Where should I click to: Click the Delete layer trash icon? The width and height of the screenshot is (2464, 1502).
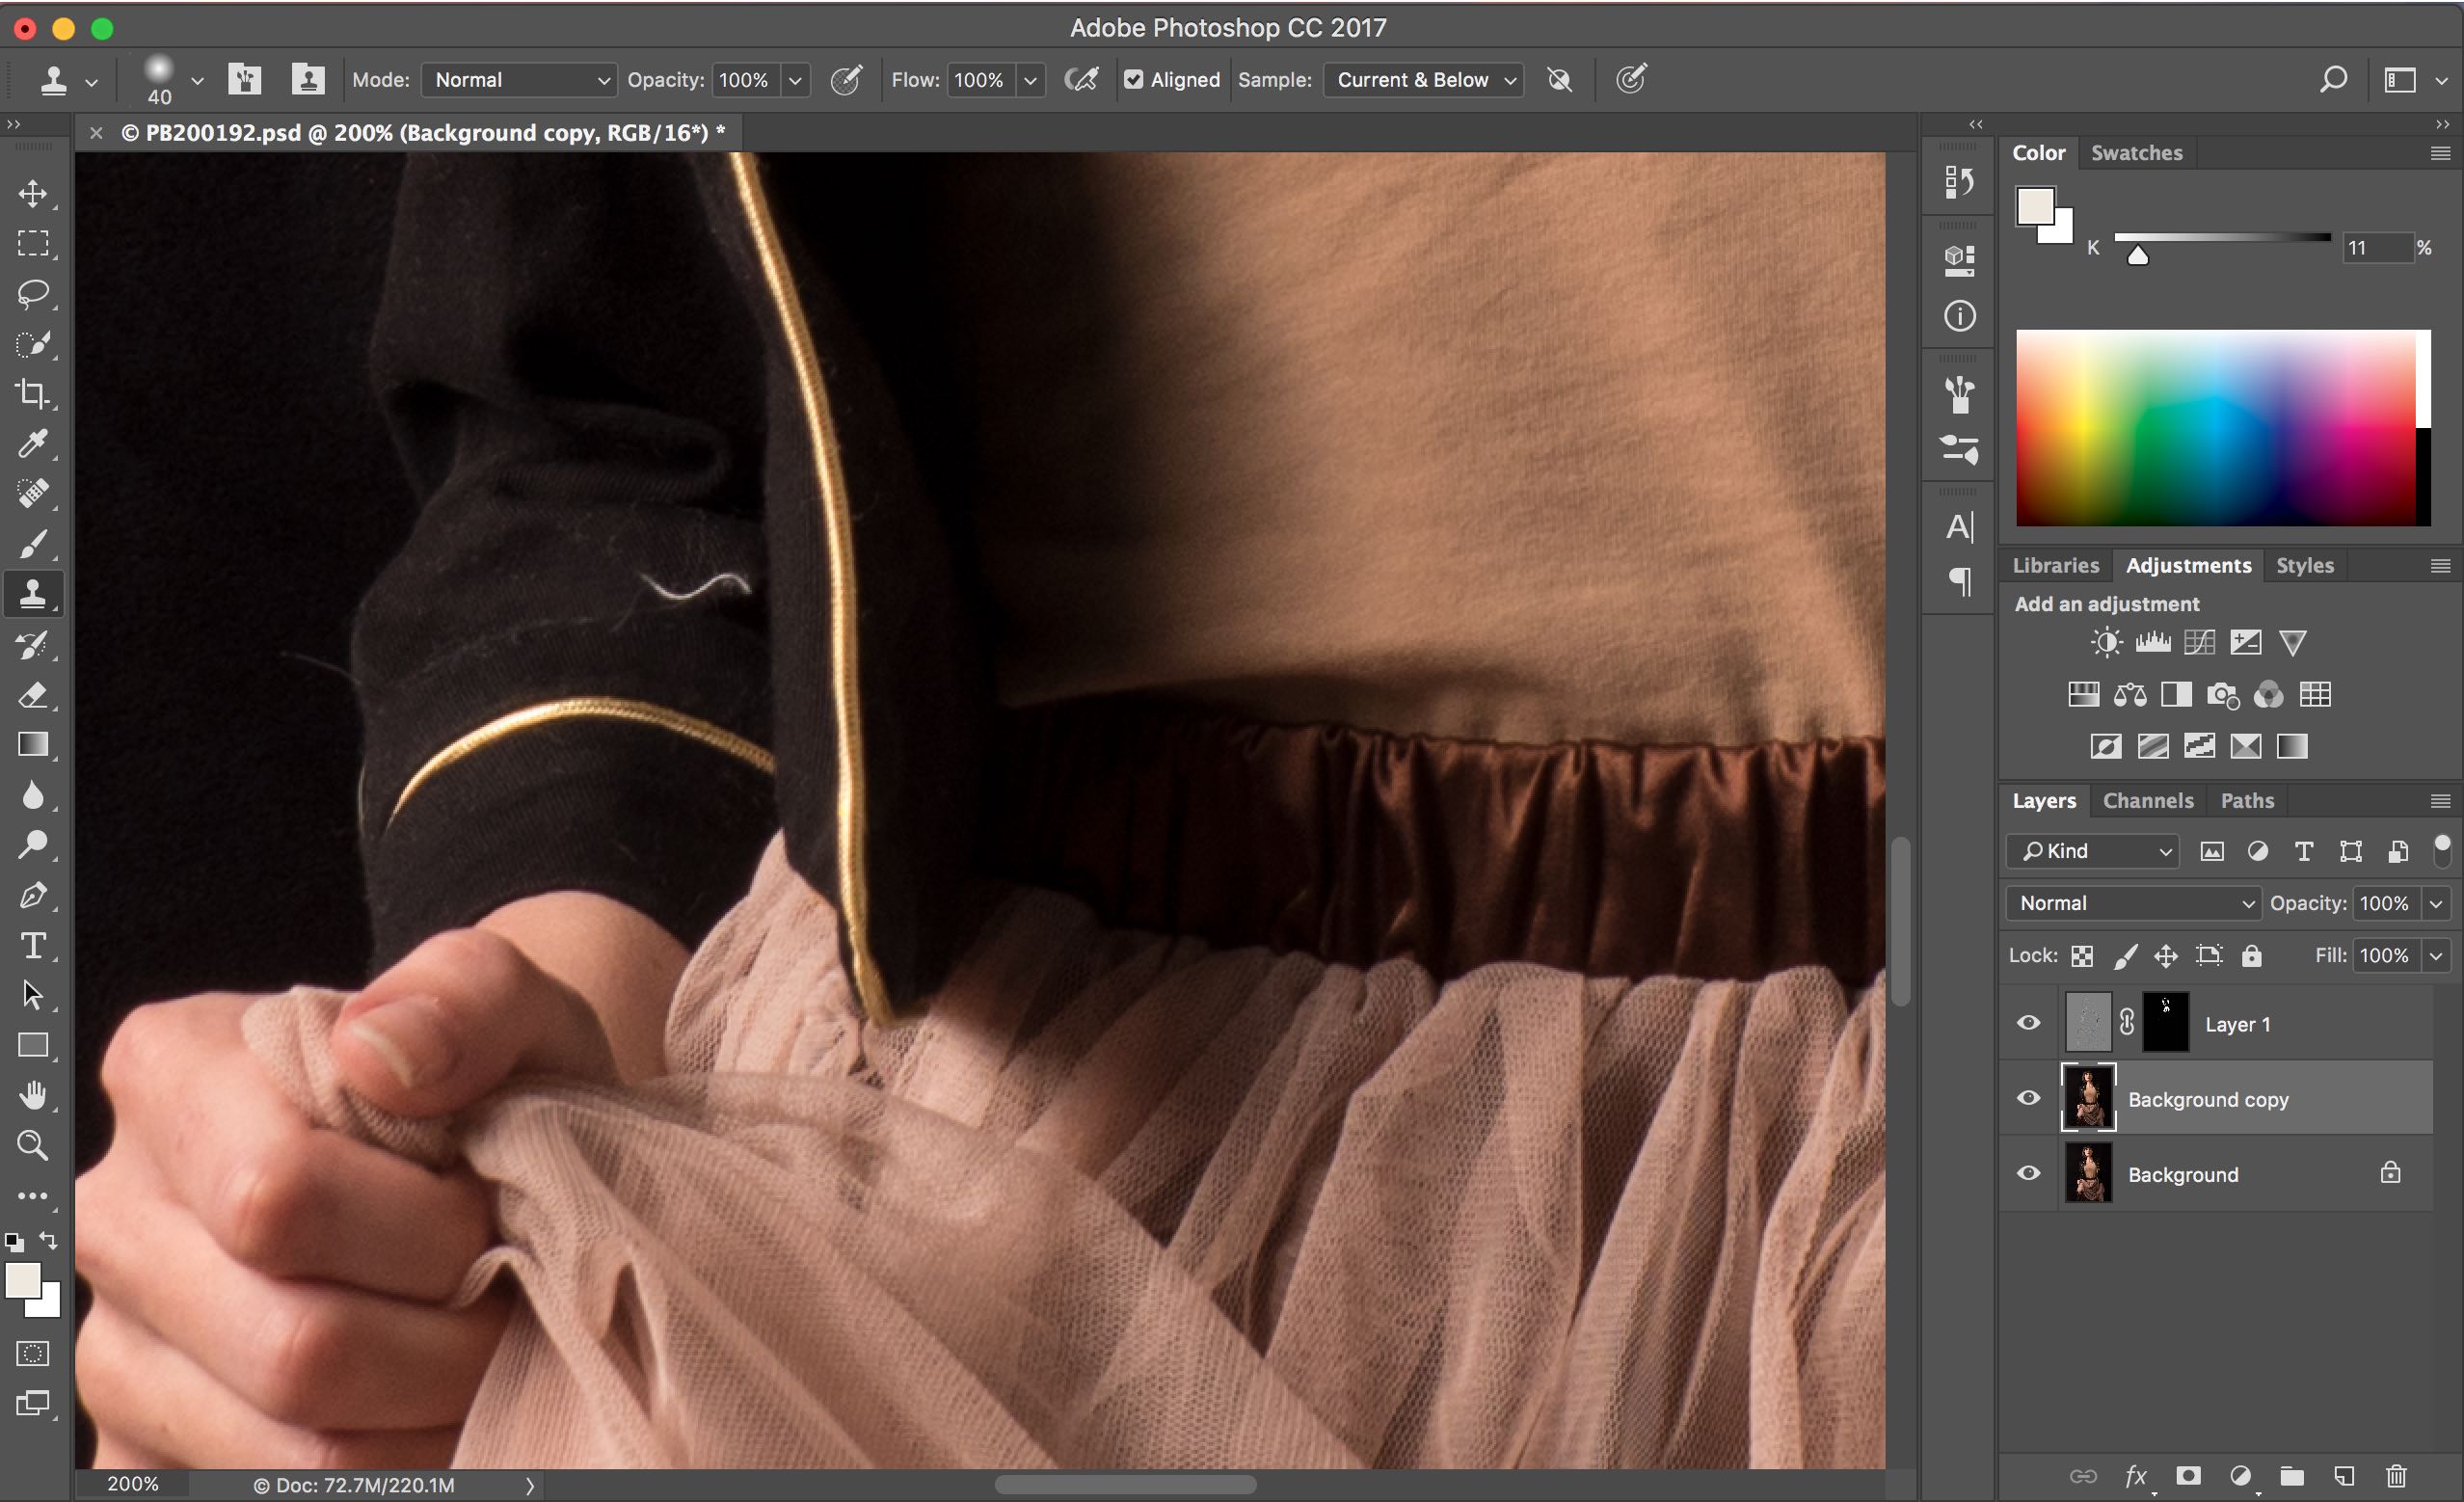(2396, 1476)
